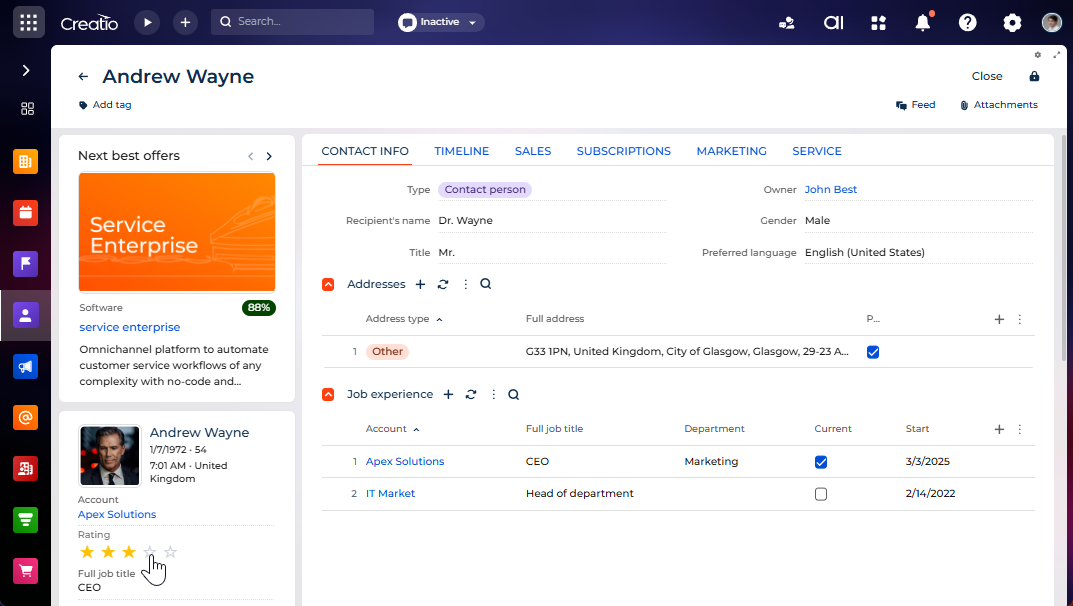Viewport: 1073px width, 606px height.
Task: Open the blue megaphone campaigns sidebar icon
Action: tap(25, 367)
